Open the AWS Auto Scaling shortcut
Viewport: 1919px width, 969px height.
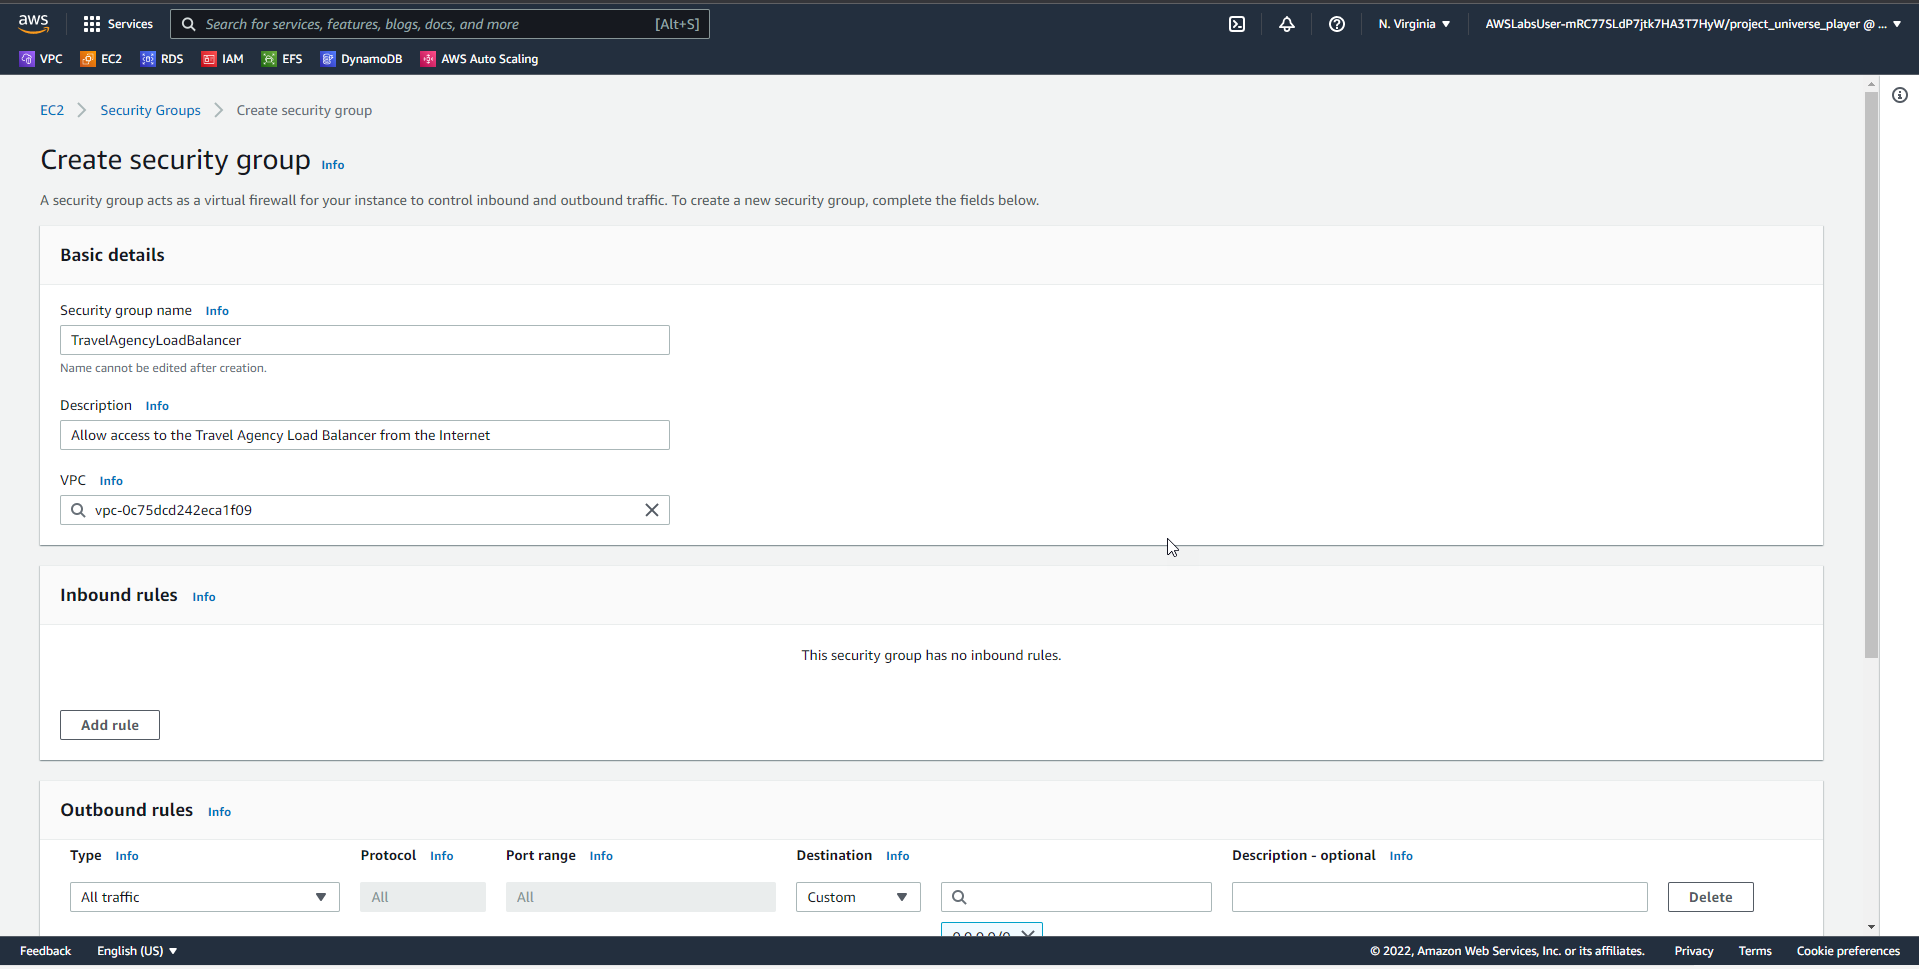pos(479,59)
